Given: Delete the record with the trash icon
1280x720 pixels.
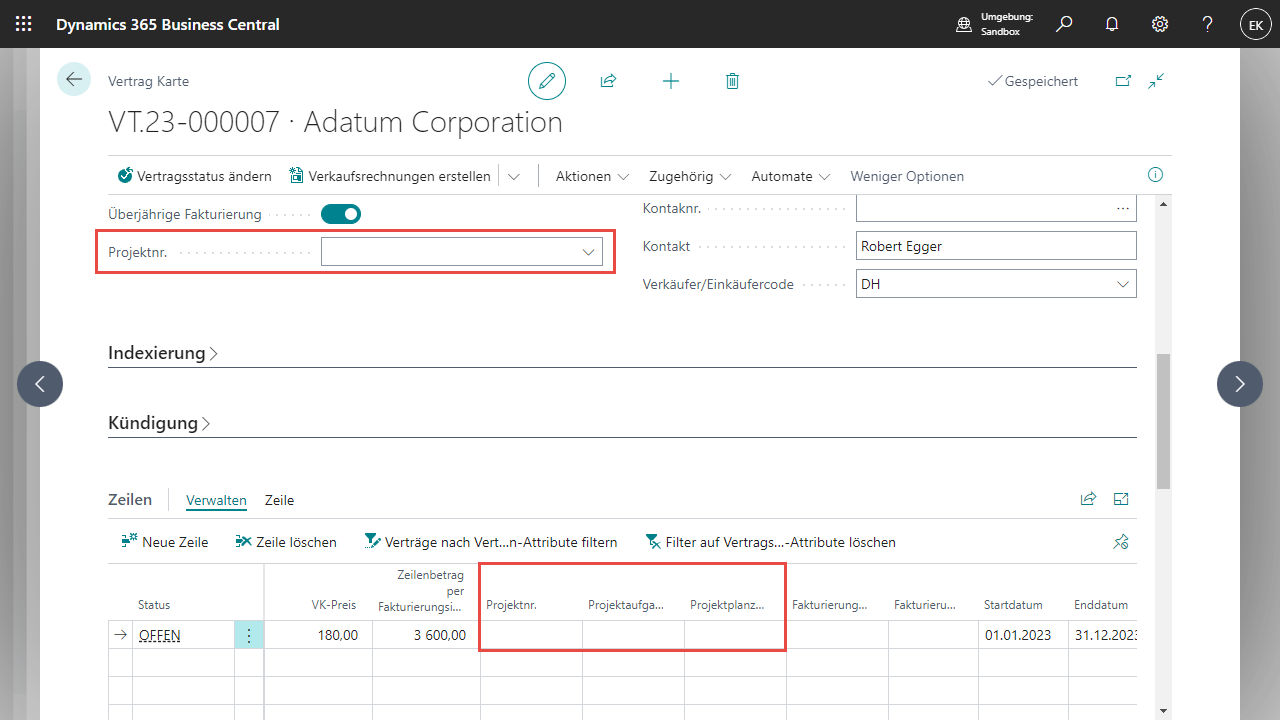Looking at the screenshot, I should point(732,81).
